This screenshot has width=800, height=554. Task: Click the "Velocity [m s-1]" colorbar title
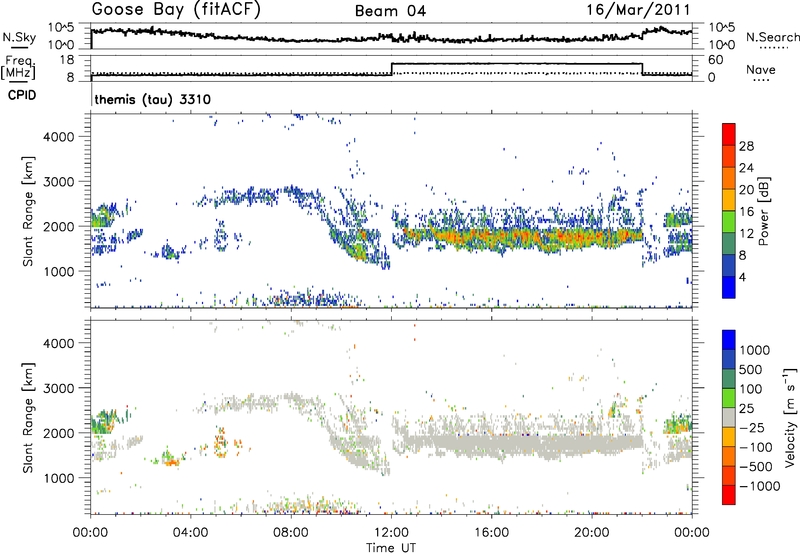pos(789,417)
